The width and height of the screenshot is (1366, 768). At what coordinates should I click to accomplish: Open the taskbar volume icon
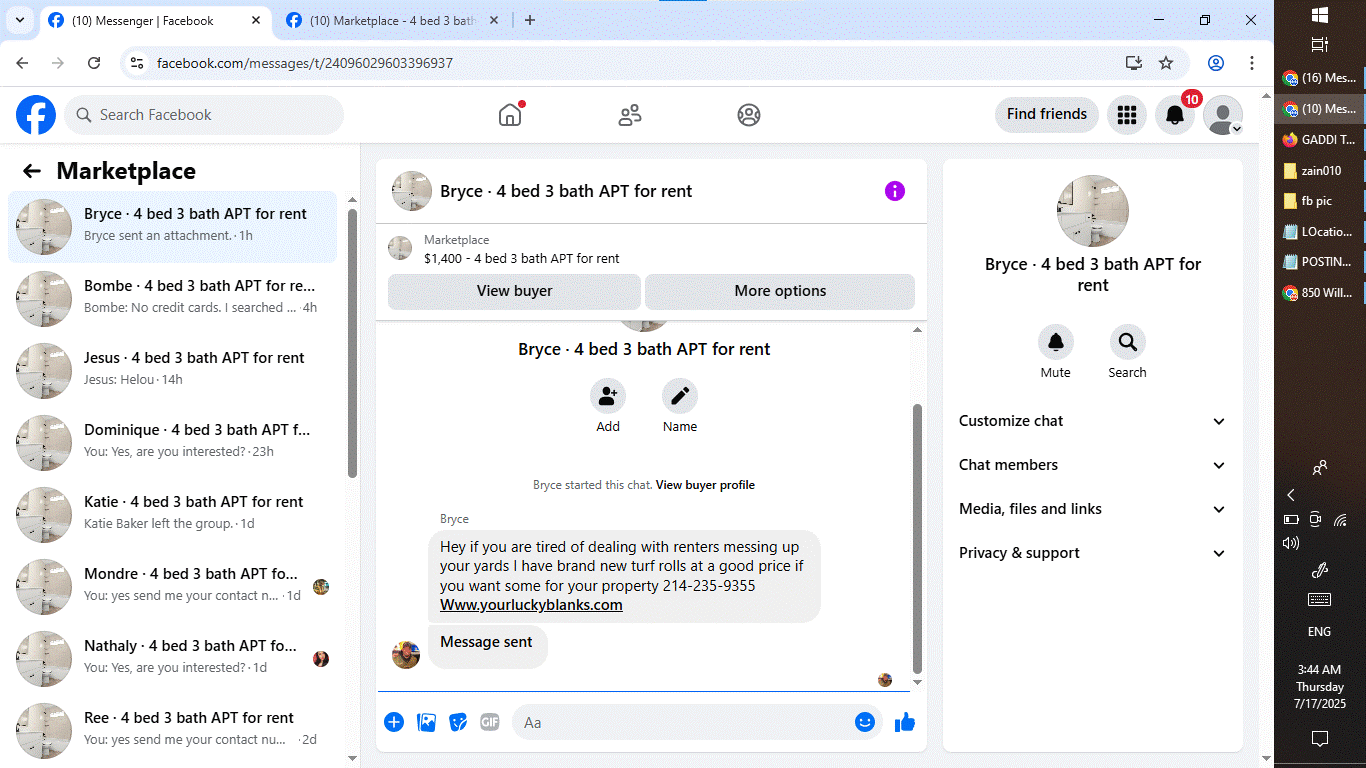(1291, 543)
